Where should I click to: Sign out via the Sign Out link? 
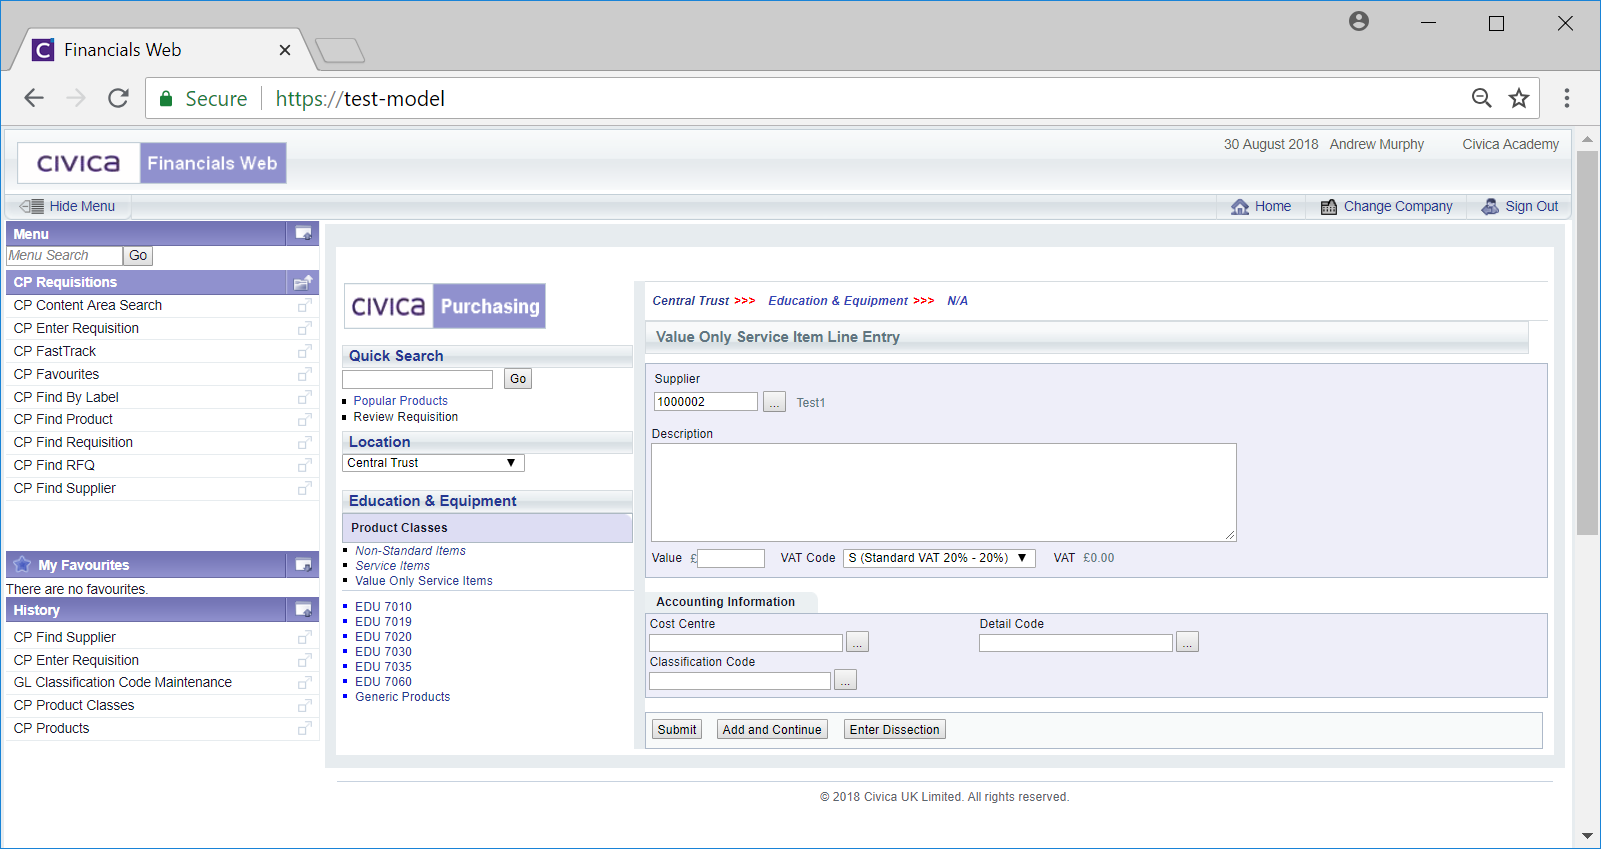(1519, 206)
